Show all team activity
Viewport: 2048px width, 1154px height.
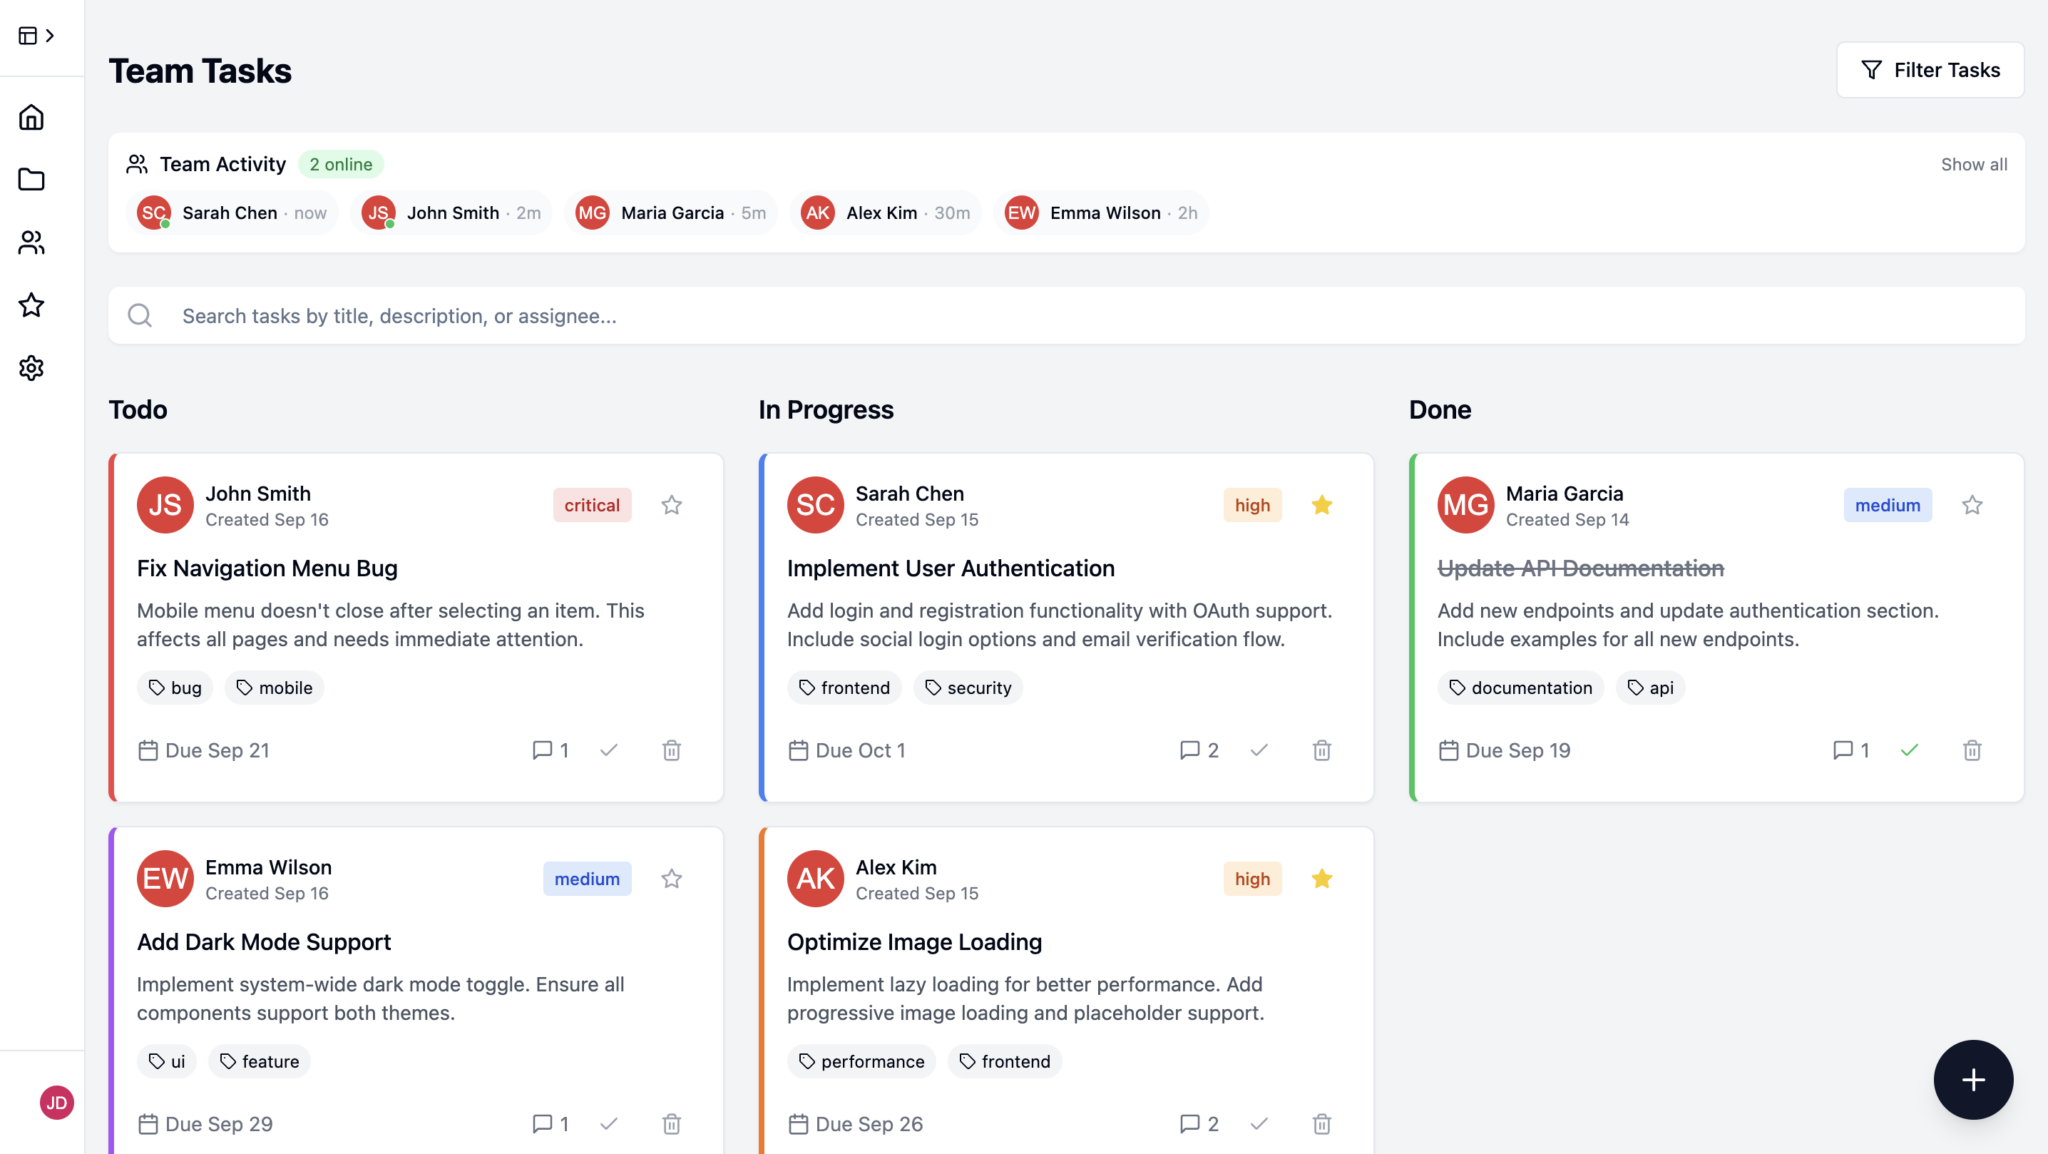coord(1973,163)
